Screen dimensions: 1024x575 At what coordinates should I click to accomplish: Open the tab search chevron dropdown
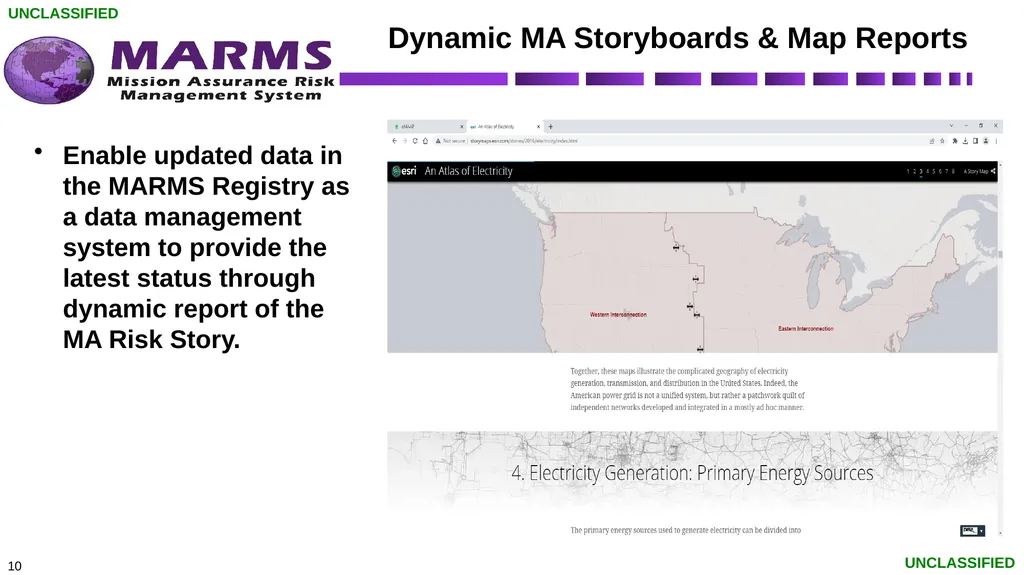click(952, 125)
